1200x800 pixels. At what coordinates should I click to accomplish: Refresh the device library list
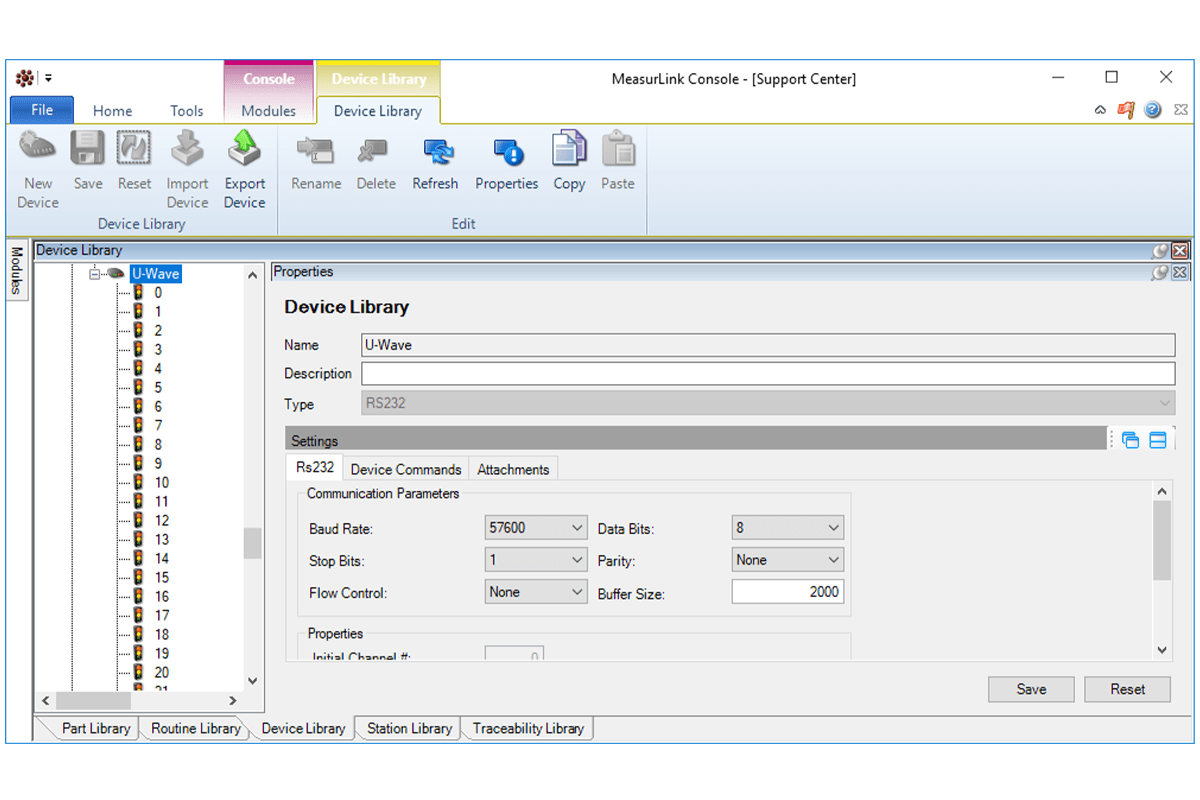pyautogui.click(x=435, y=152)
